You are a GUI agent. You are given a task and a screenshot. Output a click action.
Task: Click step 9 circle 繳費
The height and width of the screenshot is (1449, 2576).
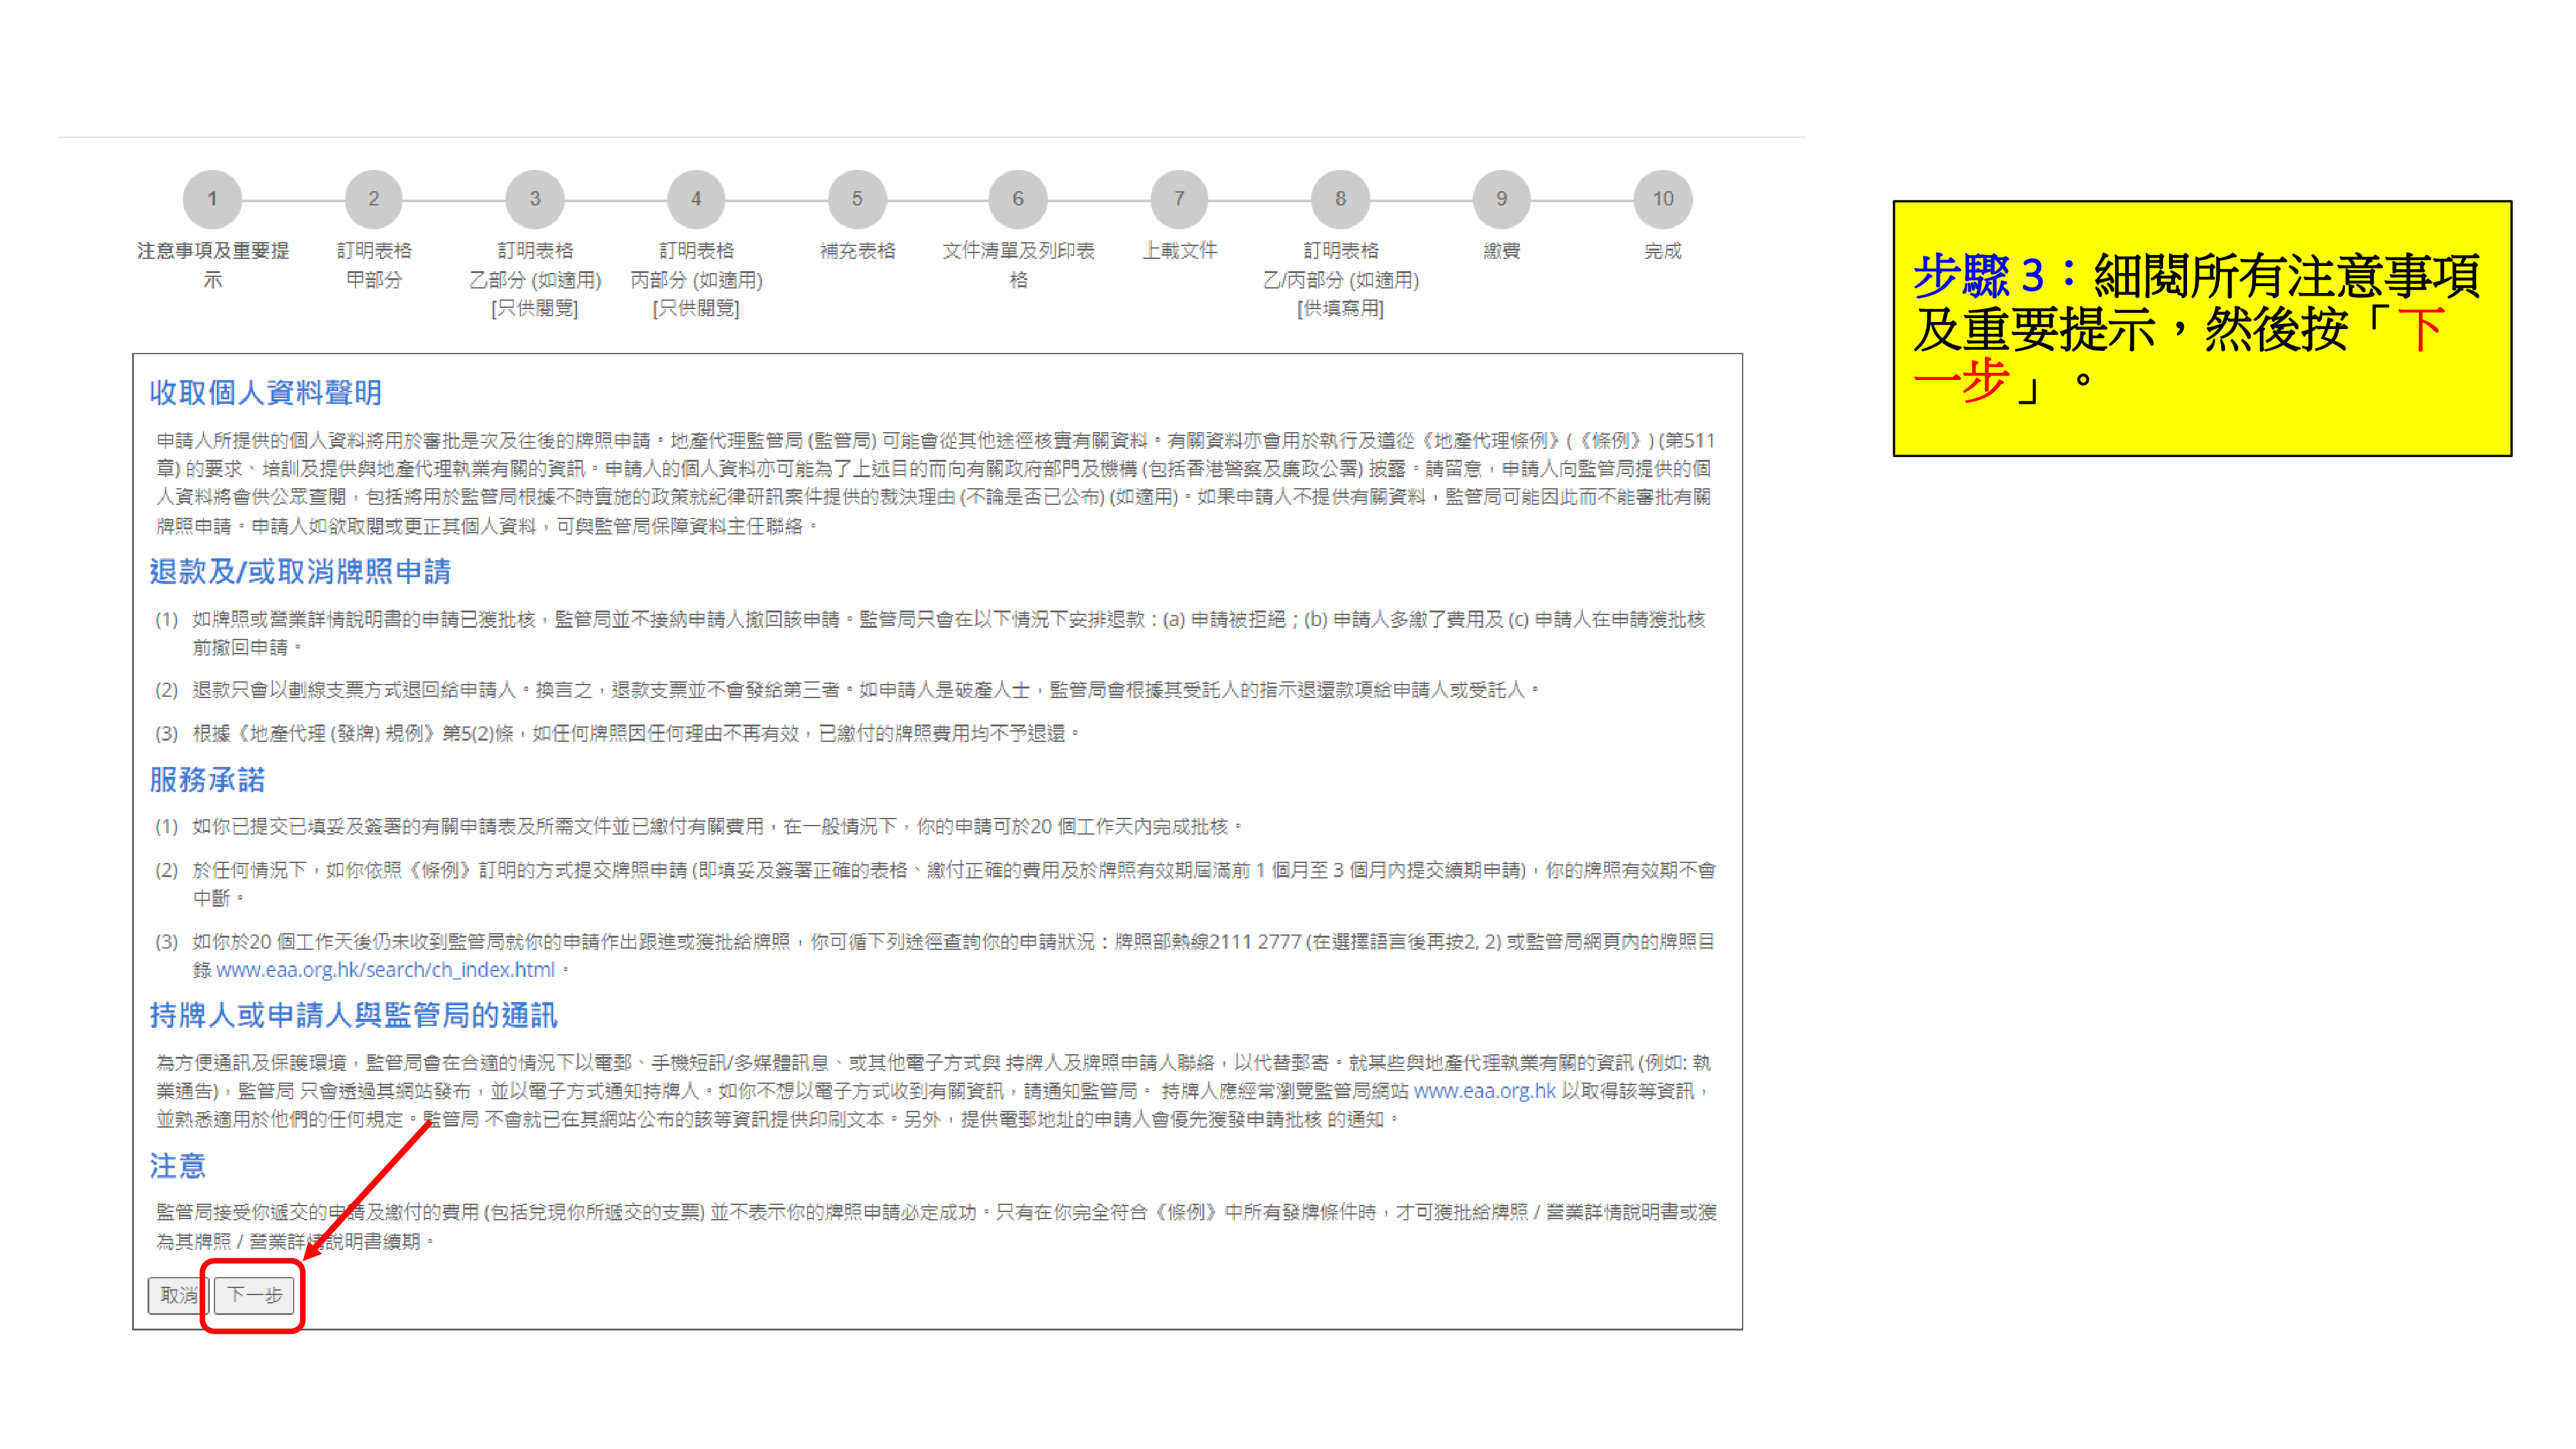[1501, 199]
